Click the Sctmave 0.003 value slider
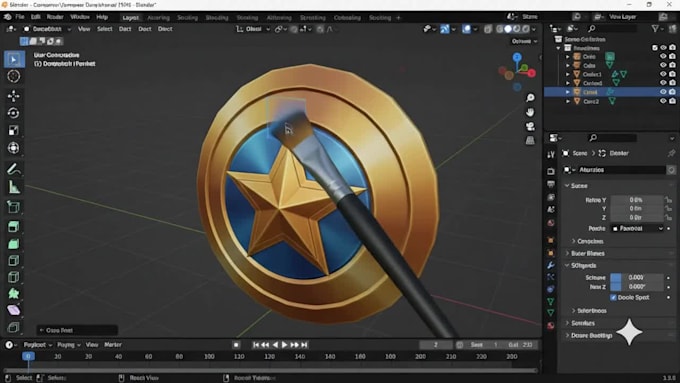Screen dimensions: 680x383 (637, 278)
